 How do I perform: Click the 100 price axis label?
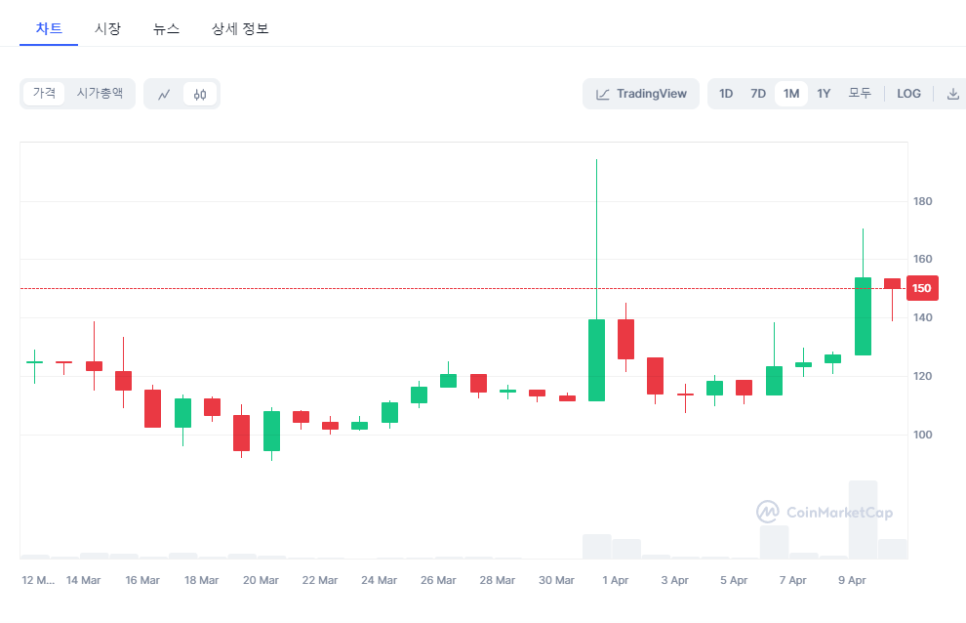tap(922, 434)
